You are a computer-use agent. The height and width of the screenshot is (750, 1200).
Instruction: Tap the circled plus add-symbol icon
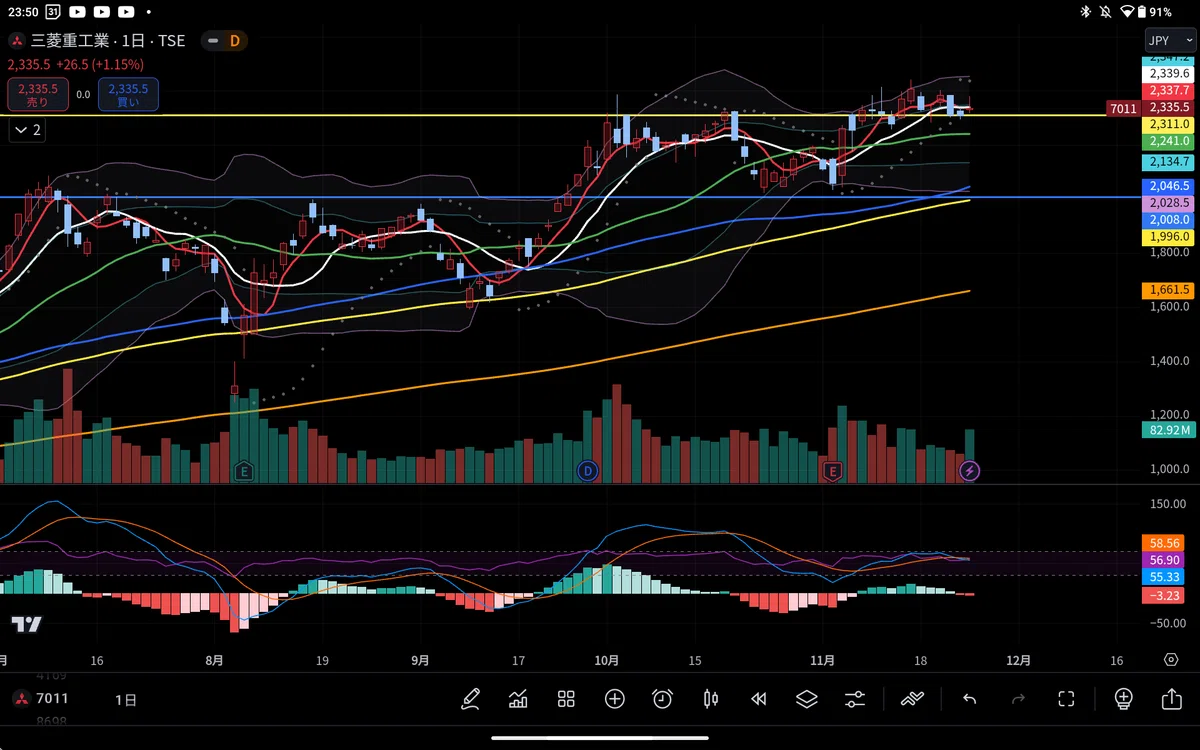pos(614,699)
